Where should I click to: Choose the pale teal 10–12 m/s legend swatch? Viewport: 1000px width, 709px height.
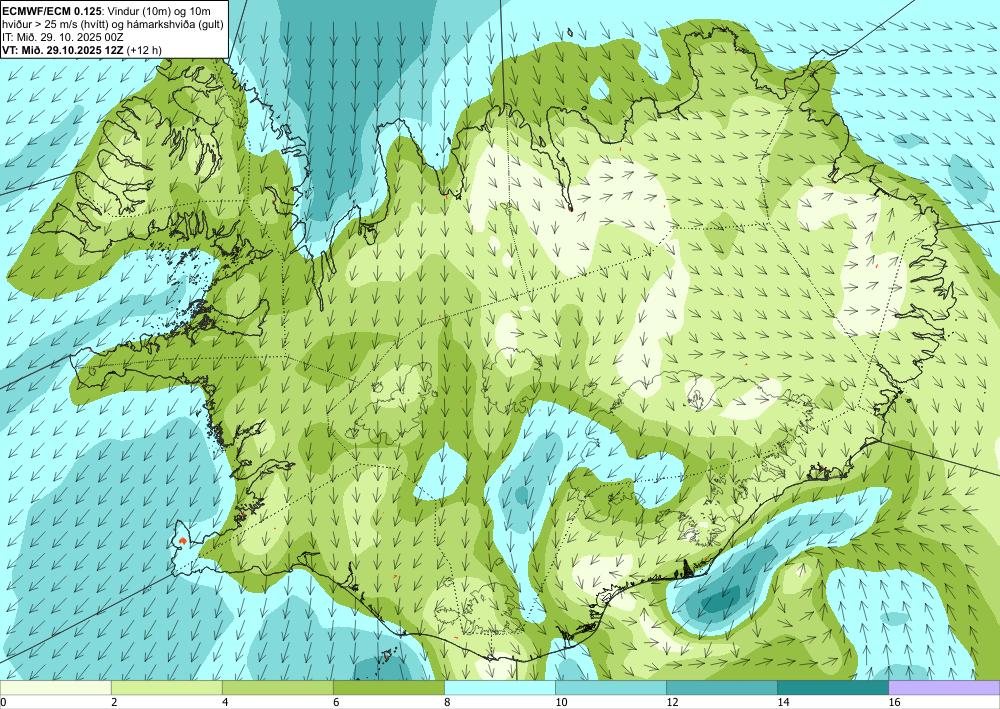[x=611, y=687]
